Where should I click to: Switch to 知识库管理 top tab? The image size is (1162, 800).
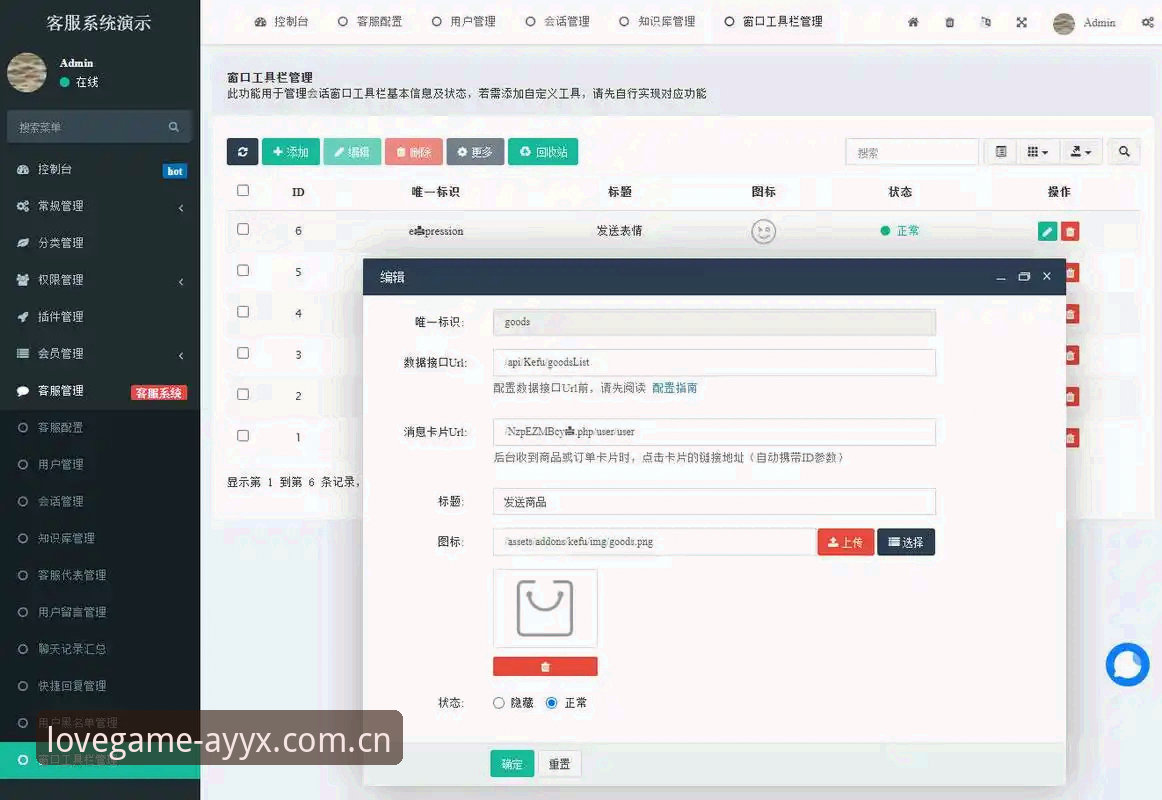[657, 21]
